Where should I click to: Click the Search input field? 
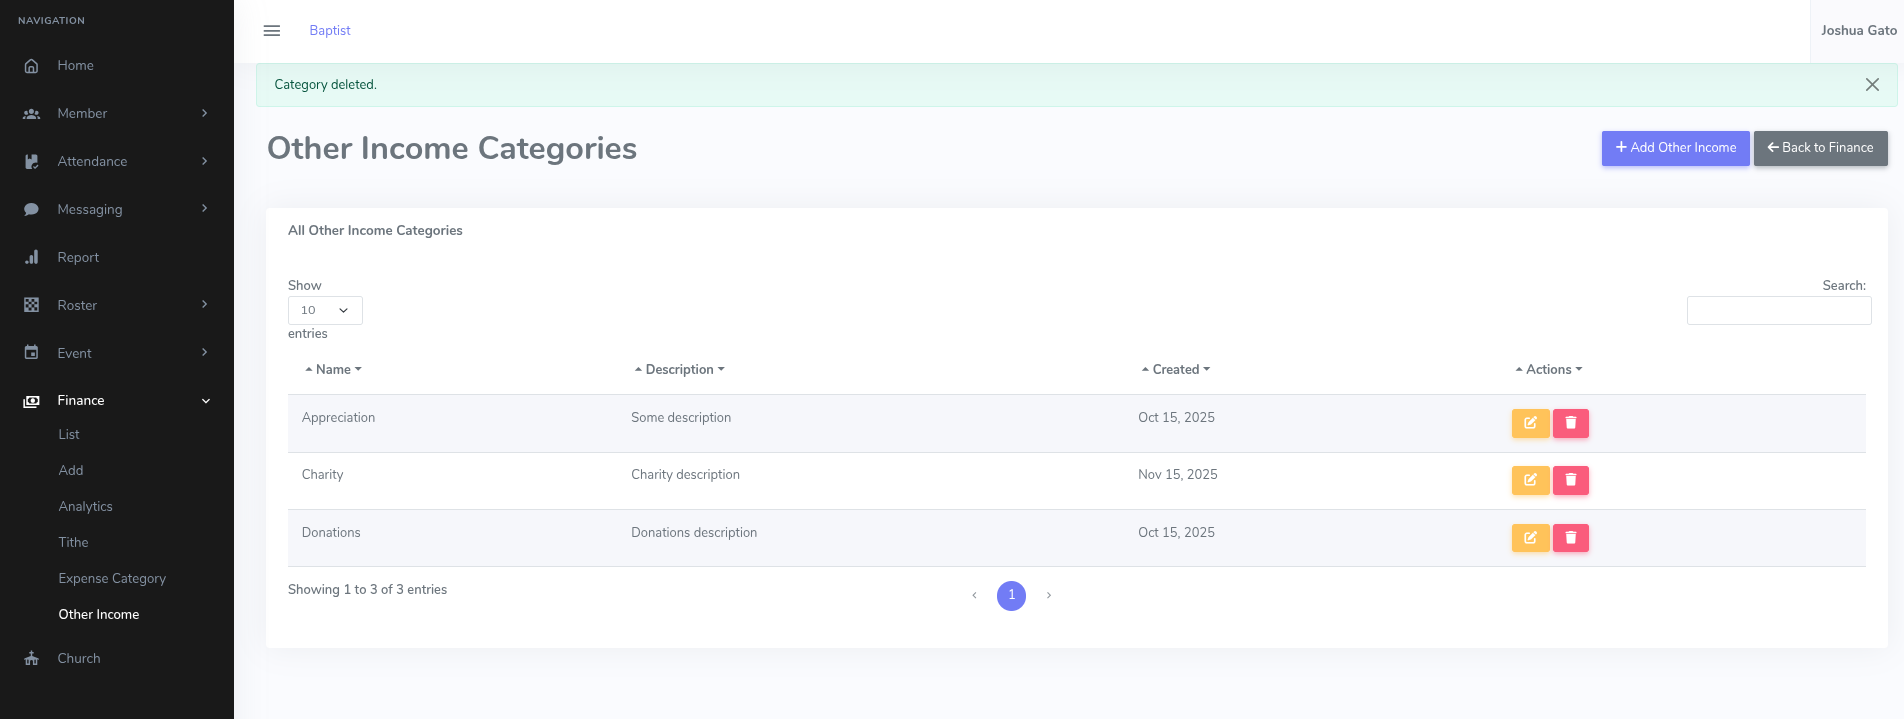pos(1778,311)
